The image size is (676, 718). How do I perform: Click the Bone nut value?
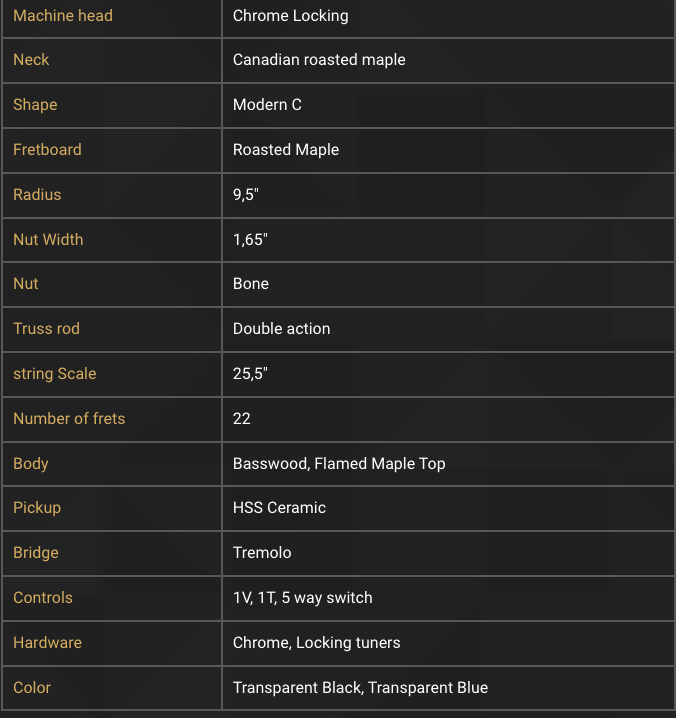(251, 284)
